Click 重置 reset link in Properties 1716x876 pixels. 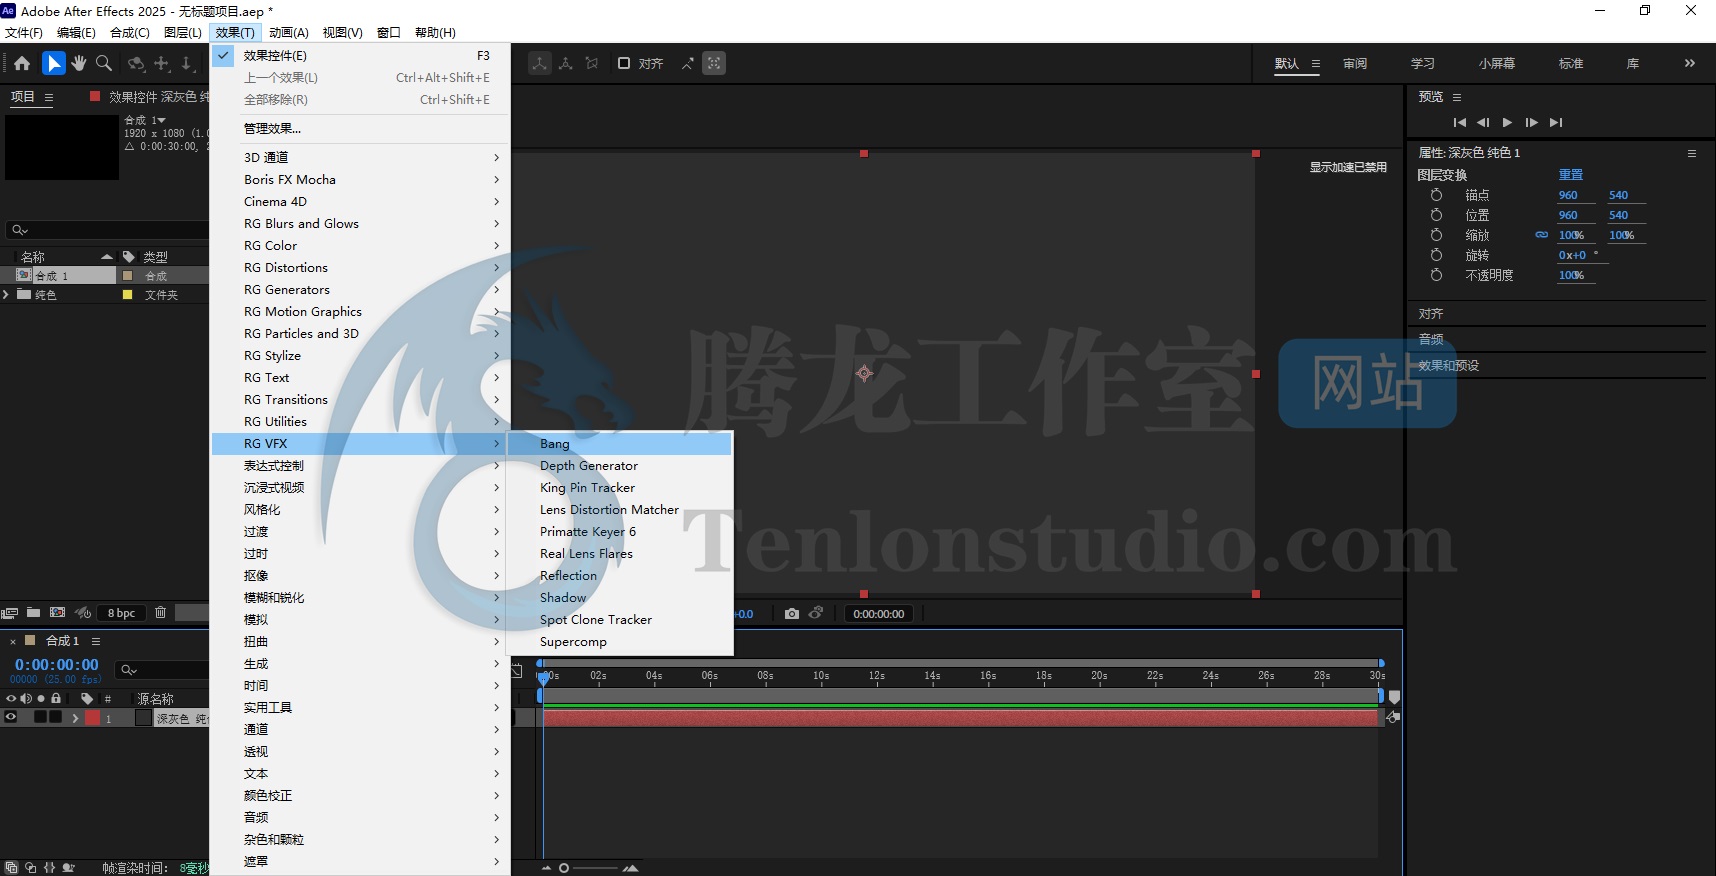(x=1571, y=175)
